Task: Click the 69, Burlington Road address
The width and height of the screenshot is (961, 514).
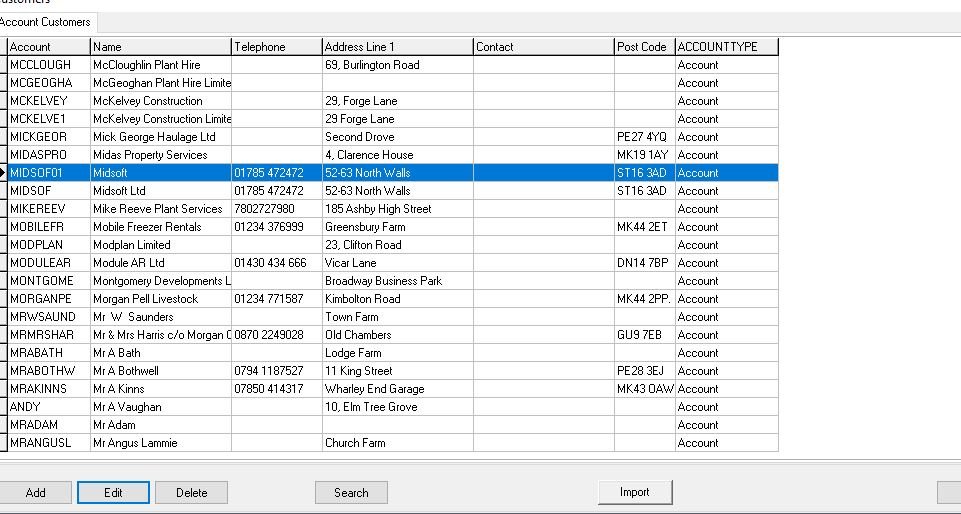Action: (x=398, y=65)
